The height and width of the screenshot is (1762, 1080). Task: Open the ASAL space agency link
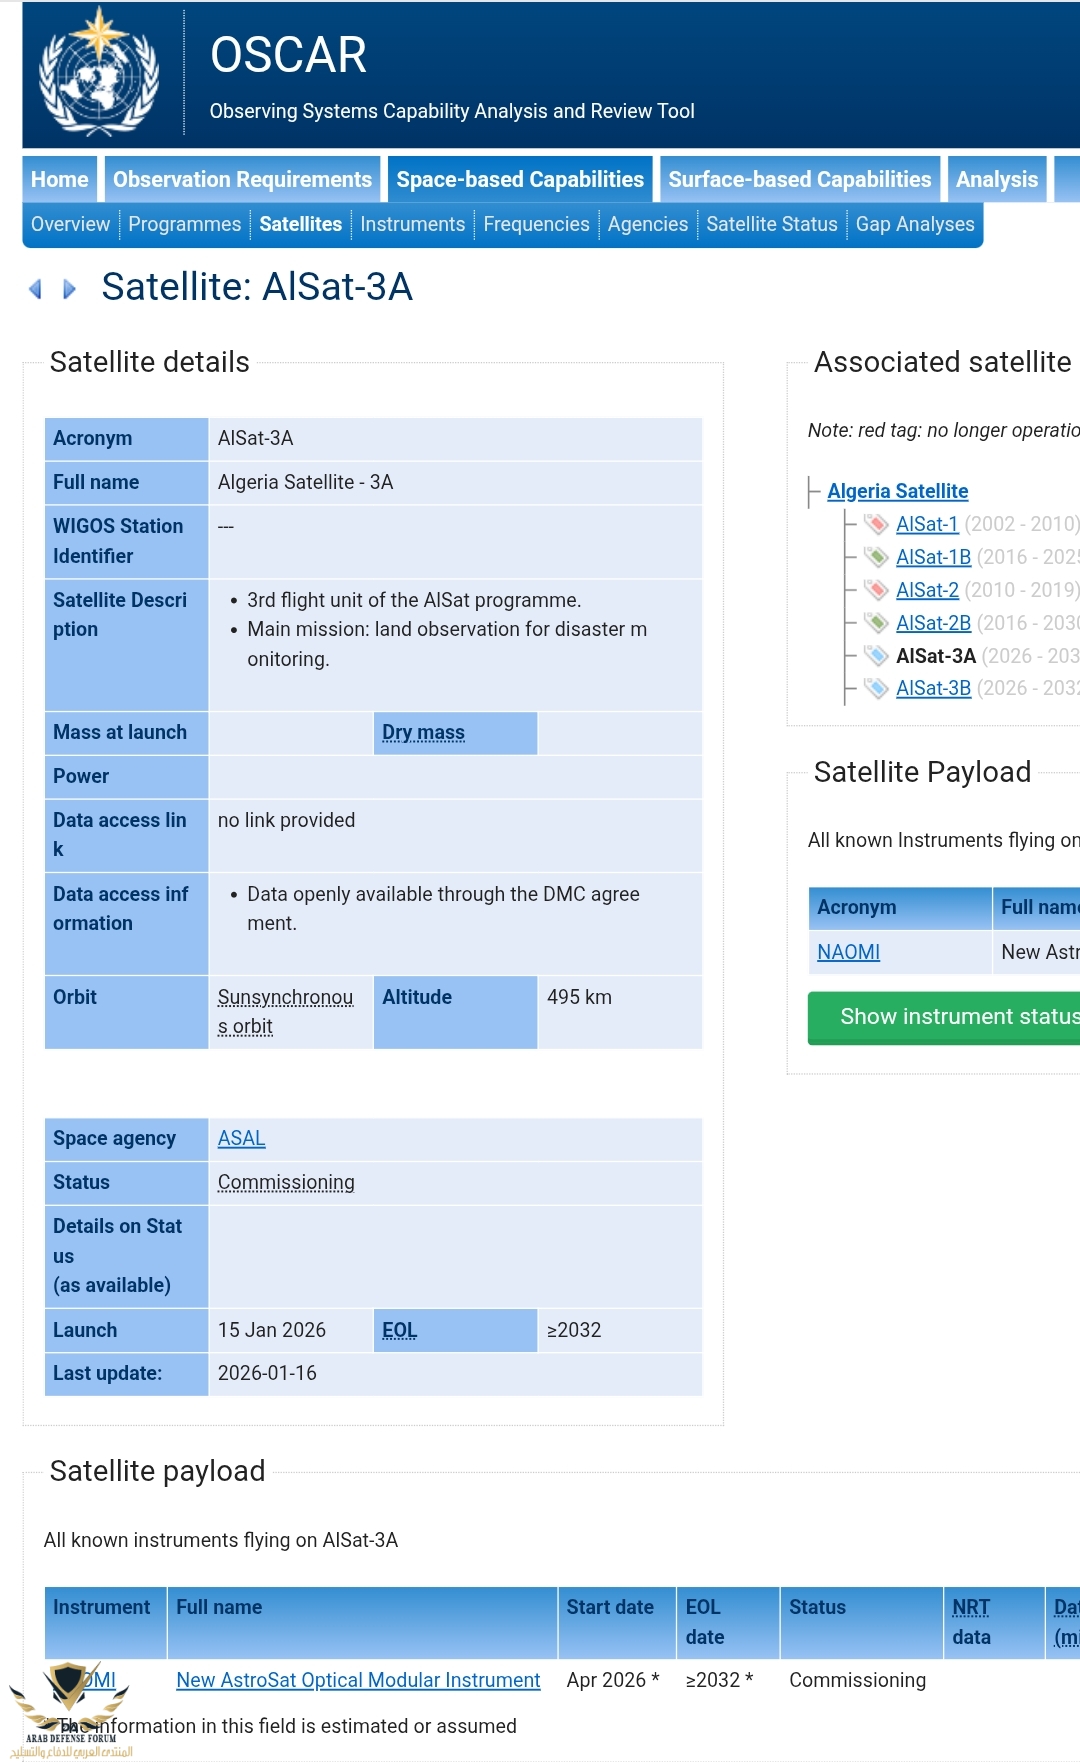(x=241, y=1138)
